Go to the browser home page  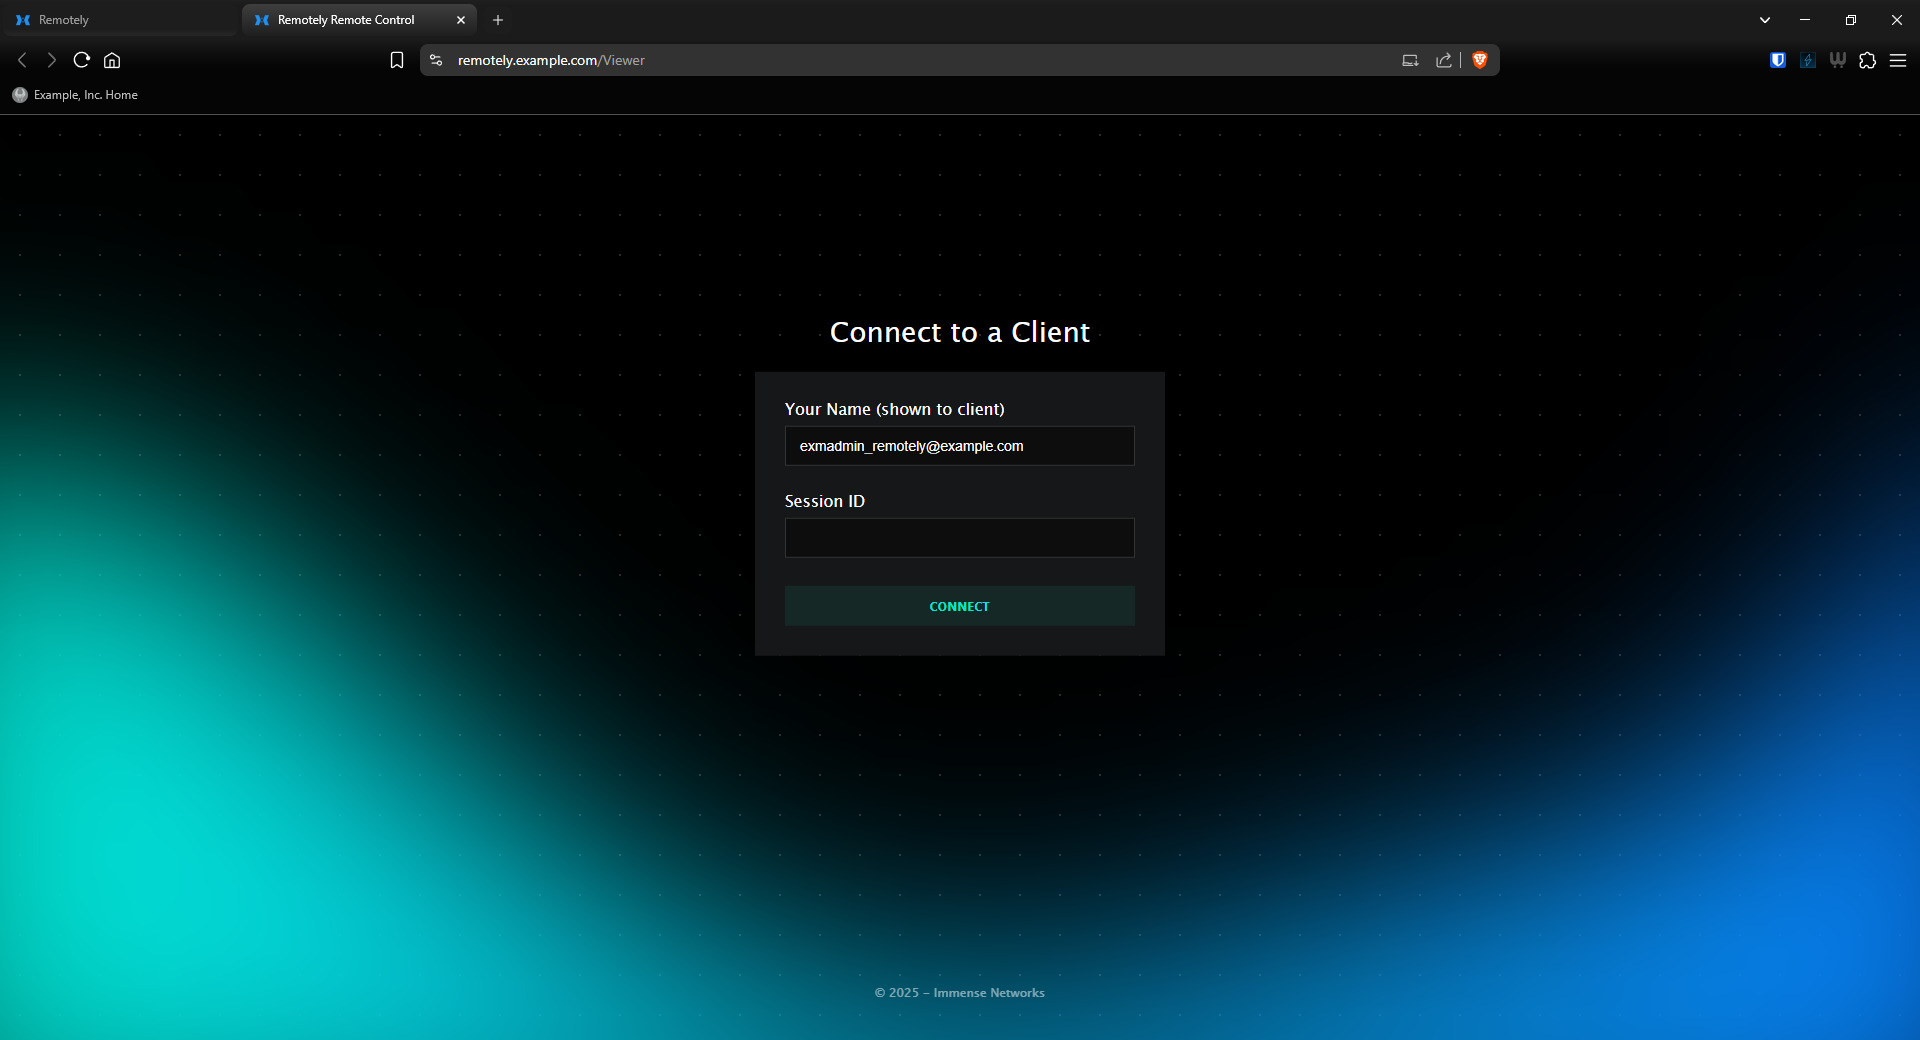click(112, 60)
